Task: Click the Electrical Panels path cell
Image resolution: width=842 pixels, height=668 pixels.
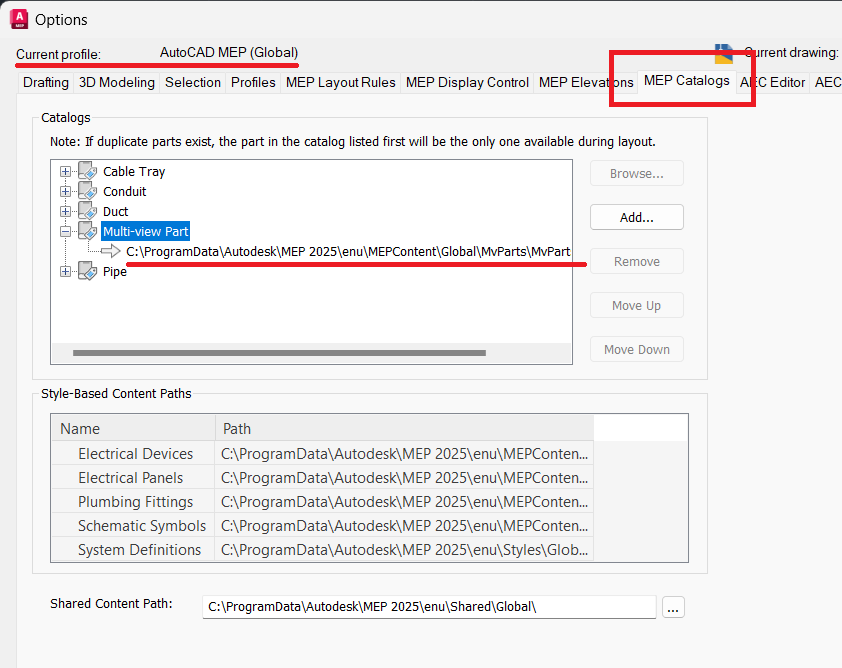Action: [404, 478]
